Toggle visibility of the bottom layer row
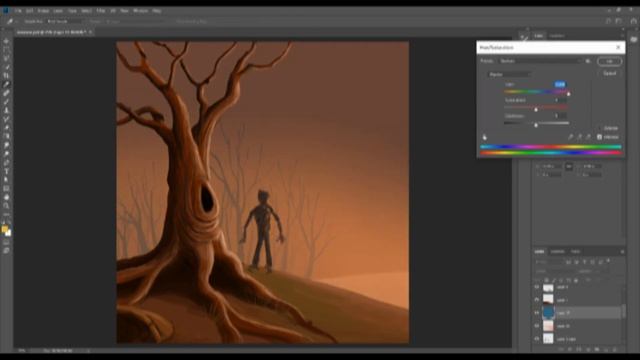 537,339
